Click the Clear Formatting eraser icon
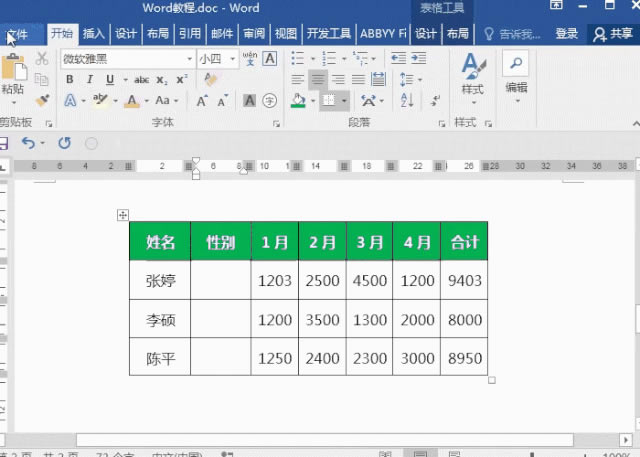 tap(211, 79)
